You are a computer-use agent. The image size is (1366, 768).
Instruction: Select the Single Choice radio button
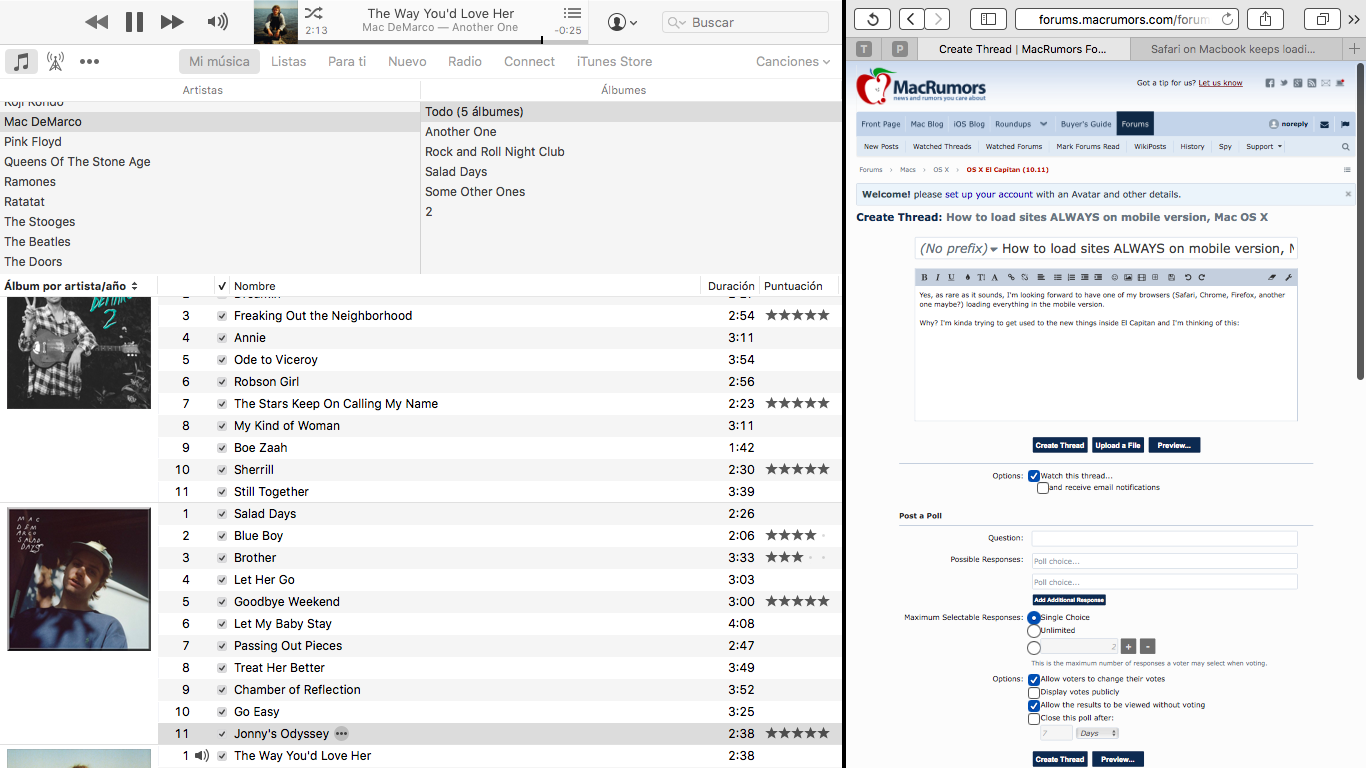pyautogui.click(x=1034, y=618)
